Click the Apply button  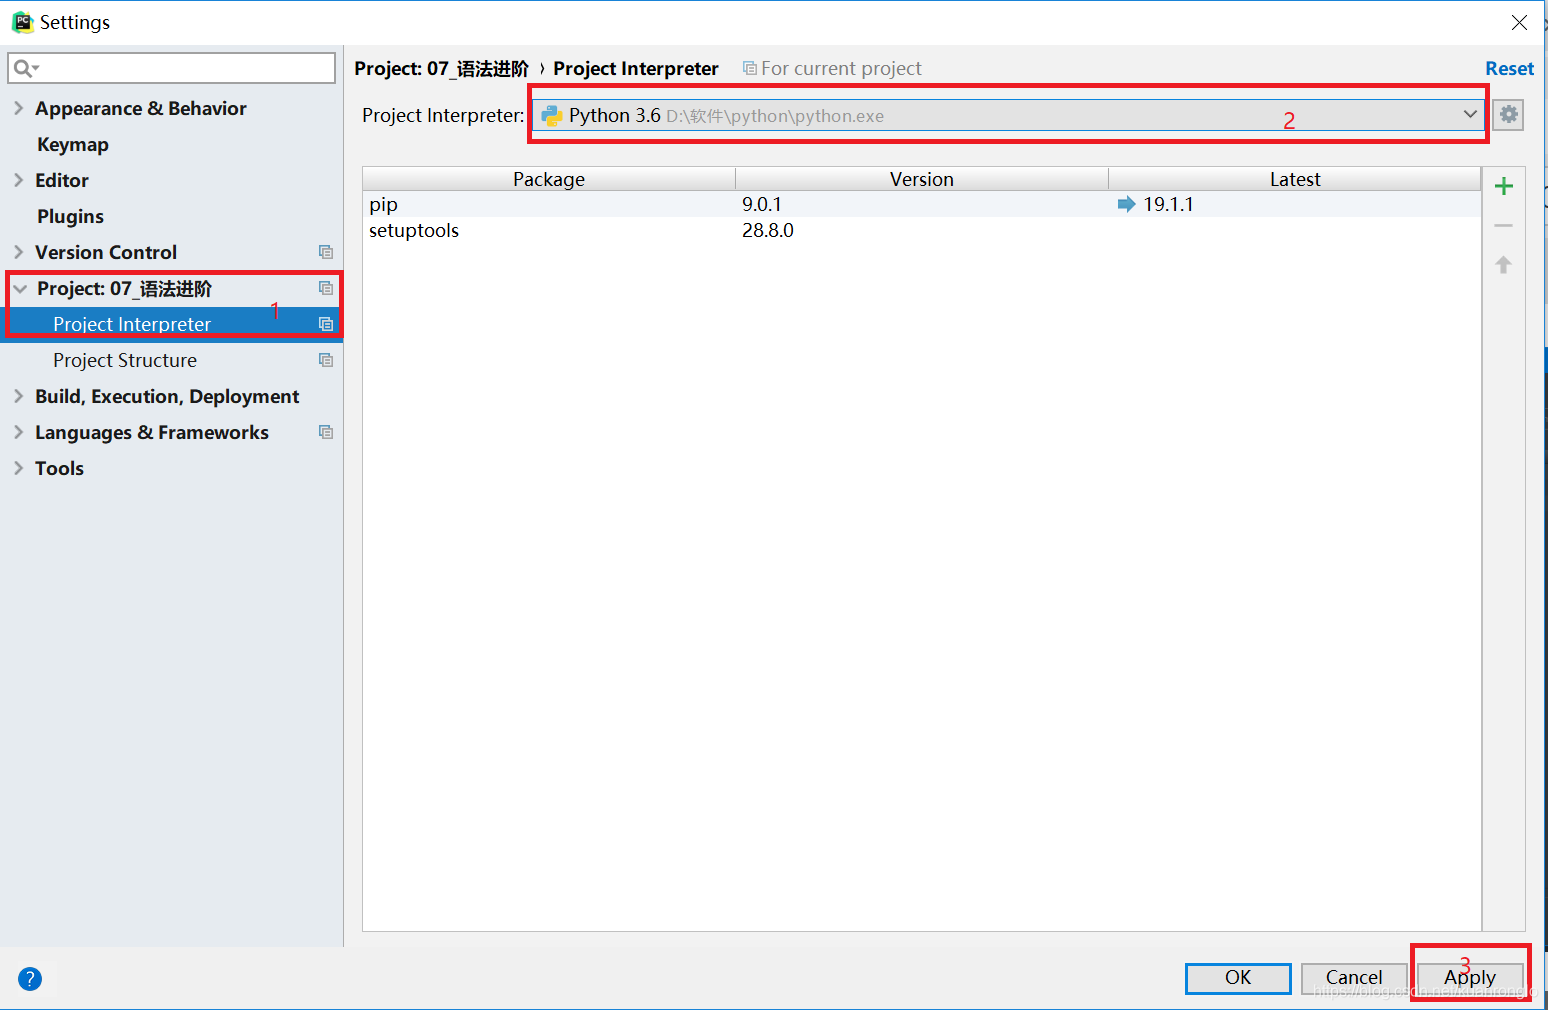(1469, 978)
